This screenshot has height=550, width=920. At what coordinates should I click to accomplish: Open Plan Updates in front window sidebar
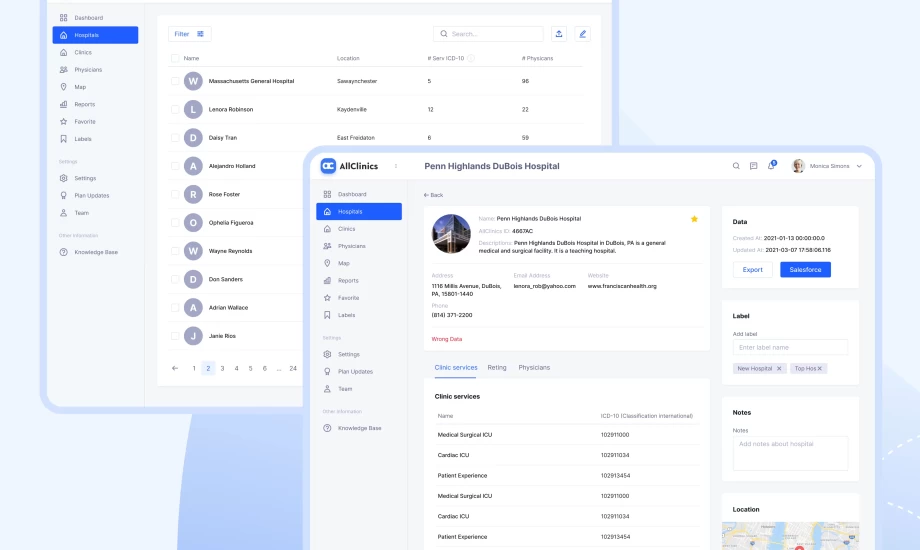359,372
